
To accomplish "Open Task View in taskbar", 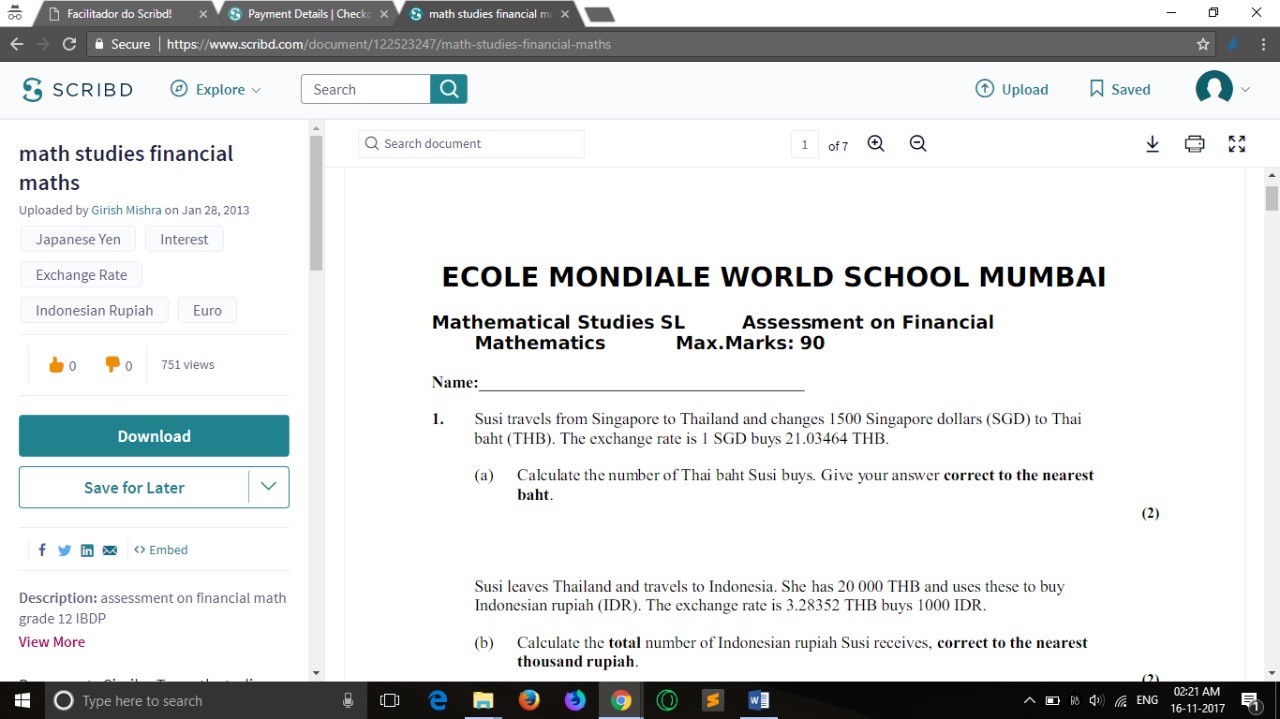I will click(x=390, y=700).
